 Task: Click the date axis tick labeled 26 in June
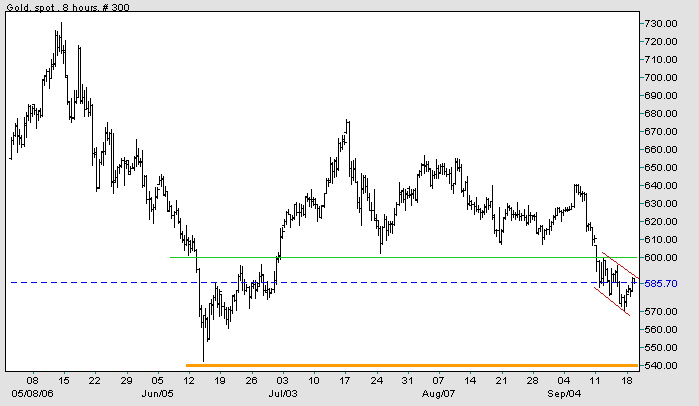point(251,381)
